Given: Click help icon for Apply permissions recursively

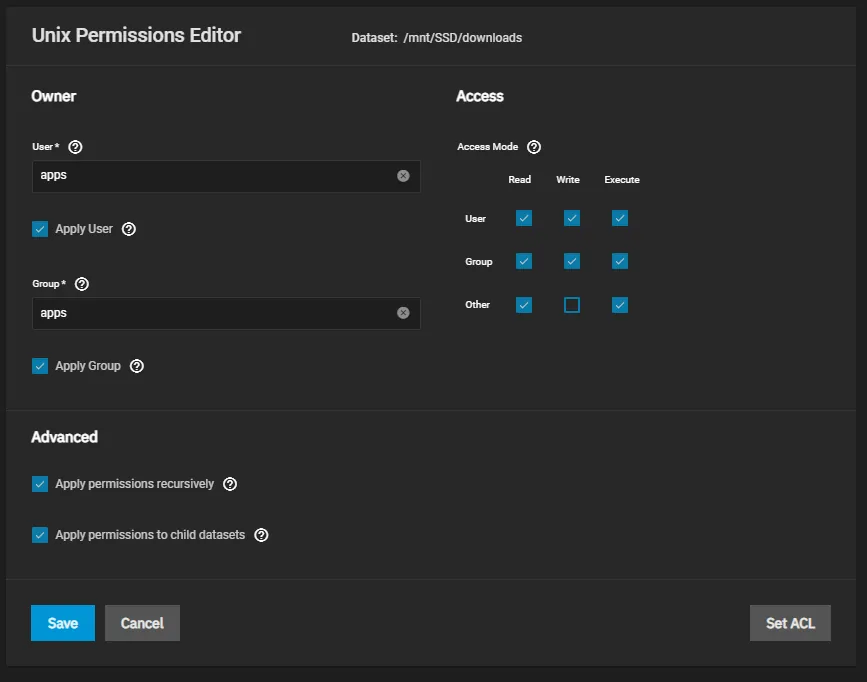Looking at the screenshot, I should [230, 484].
